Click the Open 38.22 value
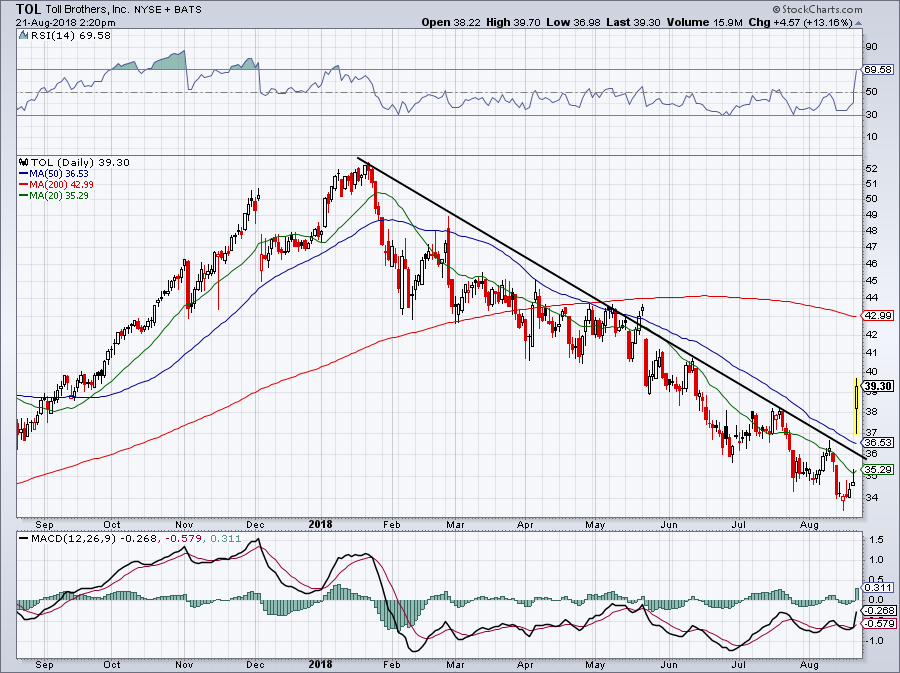This screenshot has height=673, width=900. tap(452, 22)
